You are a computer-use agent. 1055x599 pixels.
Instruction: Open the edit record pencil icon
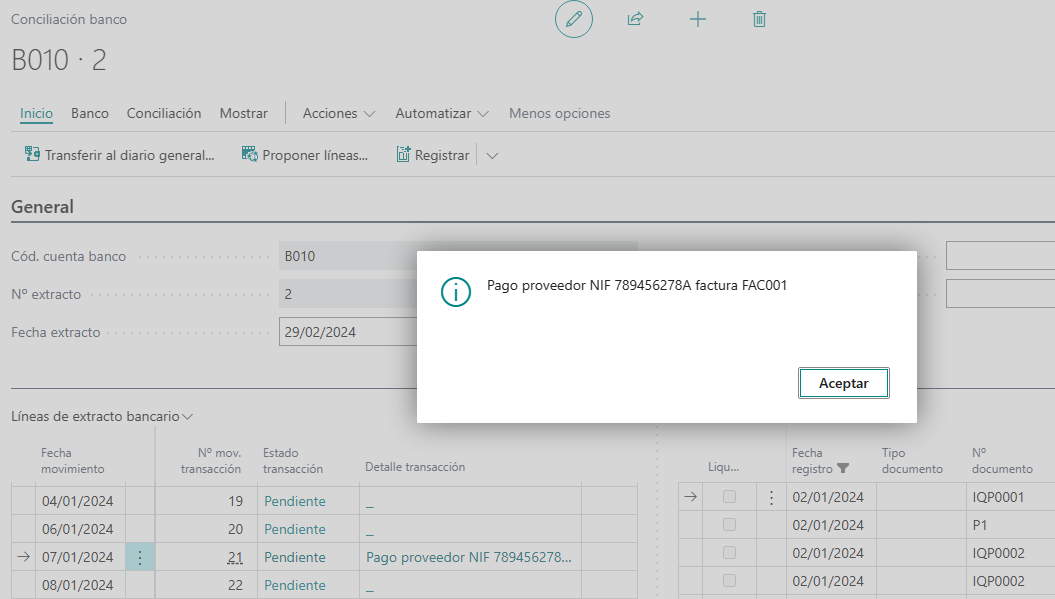click(573, 19)
